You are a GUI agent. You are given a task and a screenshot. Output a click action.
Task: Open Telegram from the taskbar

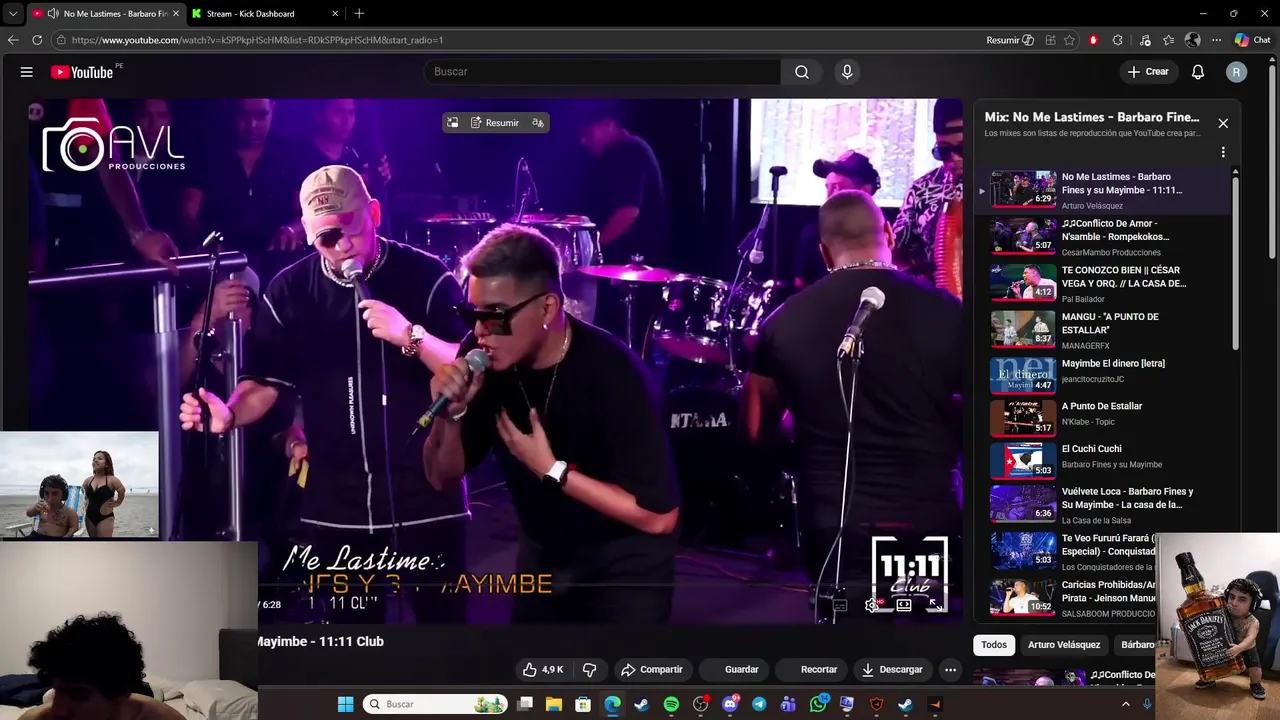click(x=759, y=704)
